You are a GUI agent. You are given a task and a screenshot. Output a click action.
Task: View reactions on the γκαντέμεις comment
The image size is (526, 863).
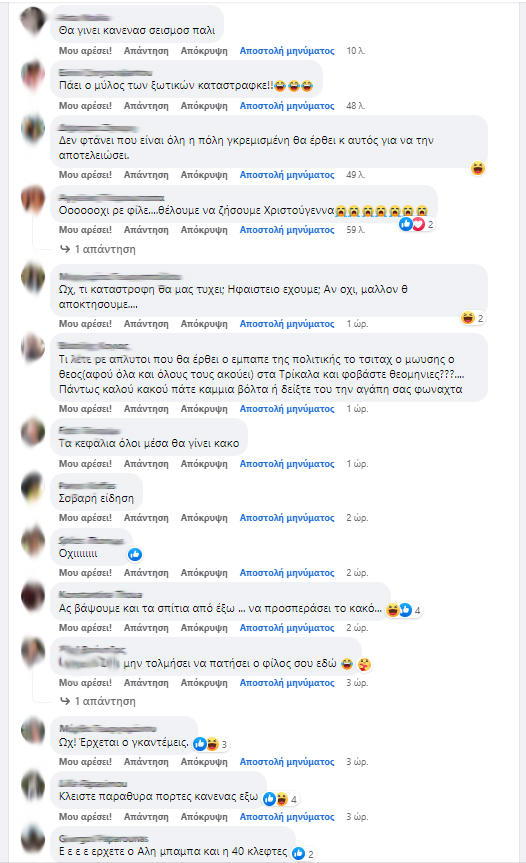coord(211,744)
